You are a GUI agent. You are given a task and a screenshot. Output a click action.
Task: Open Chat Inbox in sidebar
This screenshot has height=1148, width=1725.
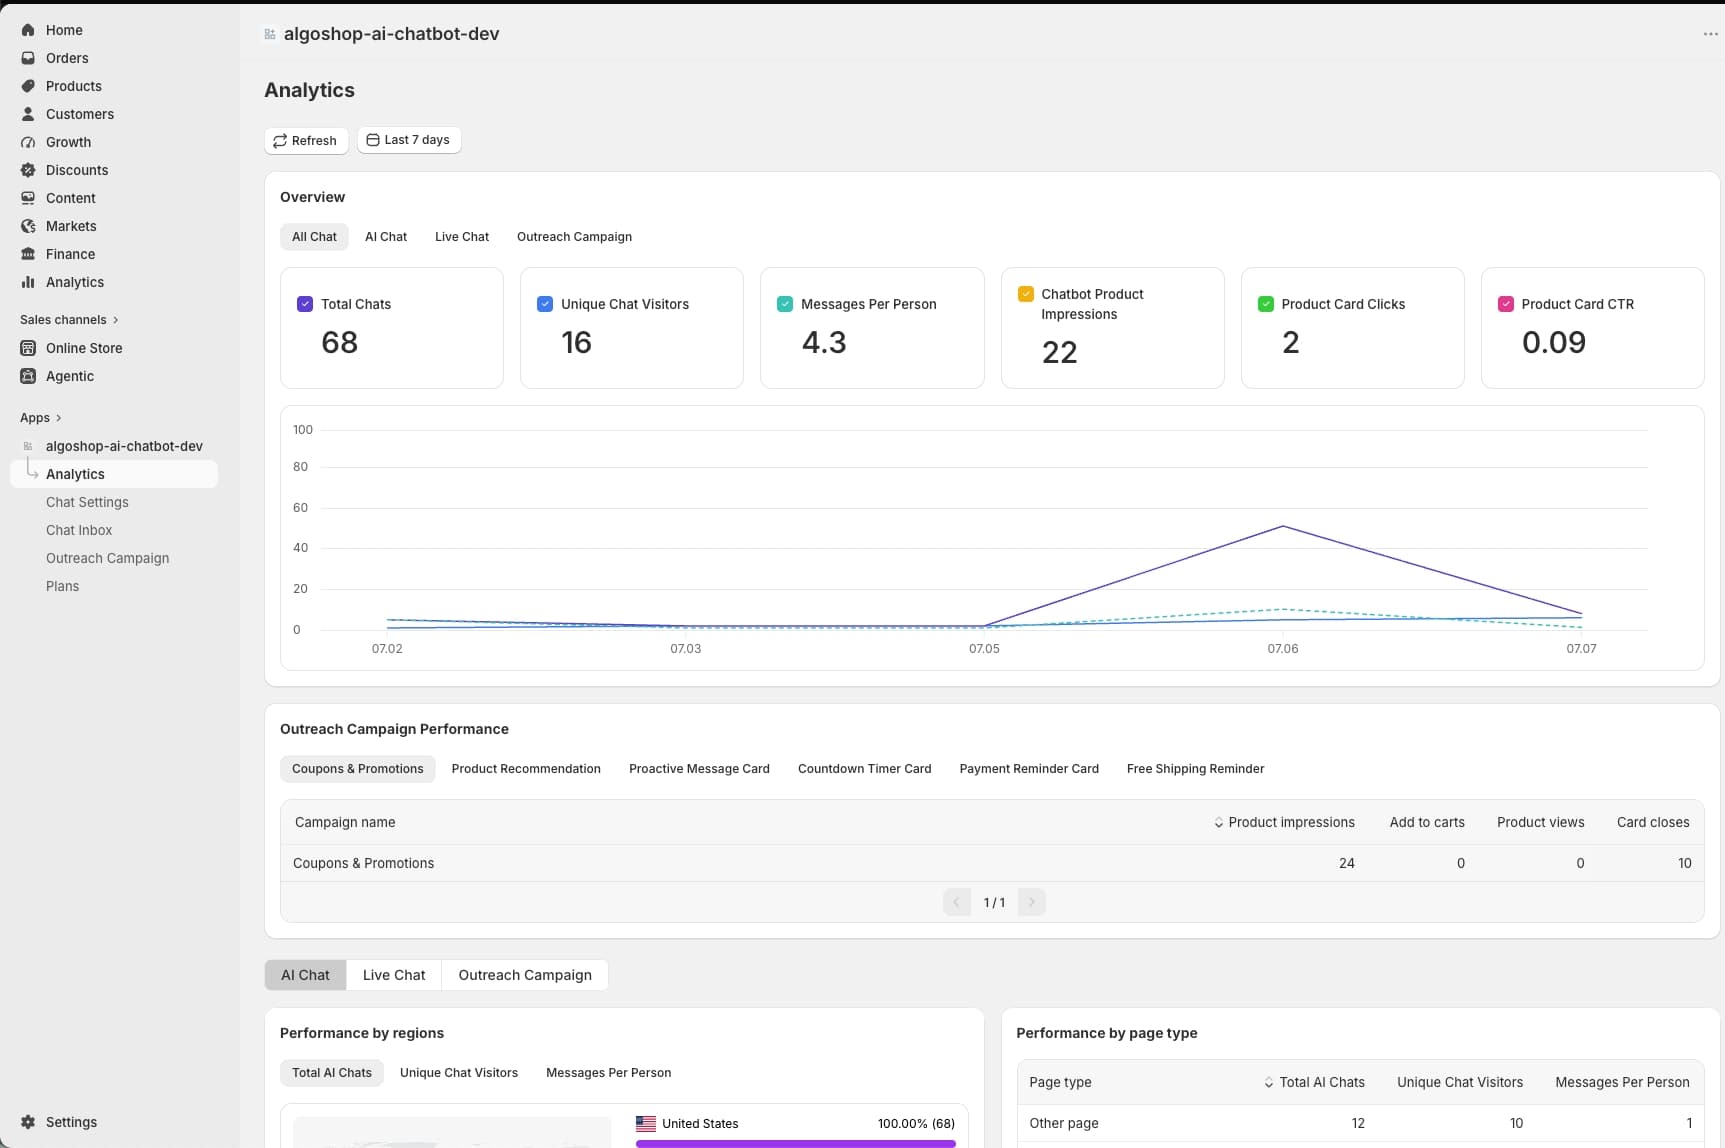tap(79, 530)
